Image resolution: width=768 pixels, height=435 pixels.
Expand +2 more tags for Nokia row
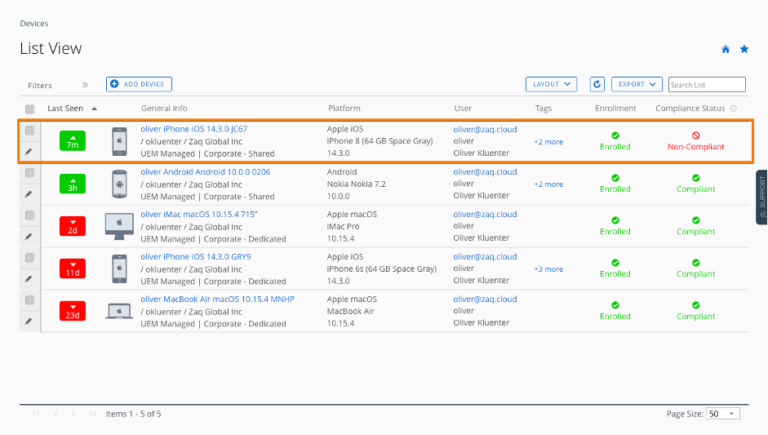click(x=549, y=184)
